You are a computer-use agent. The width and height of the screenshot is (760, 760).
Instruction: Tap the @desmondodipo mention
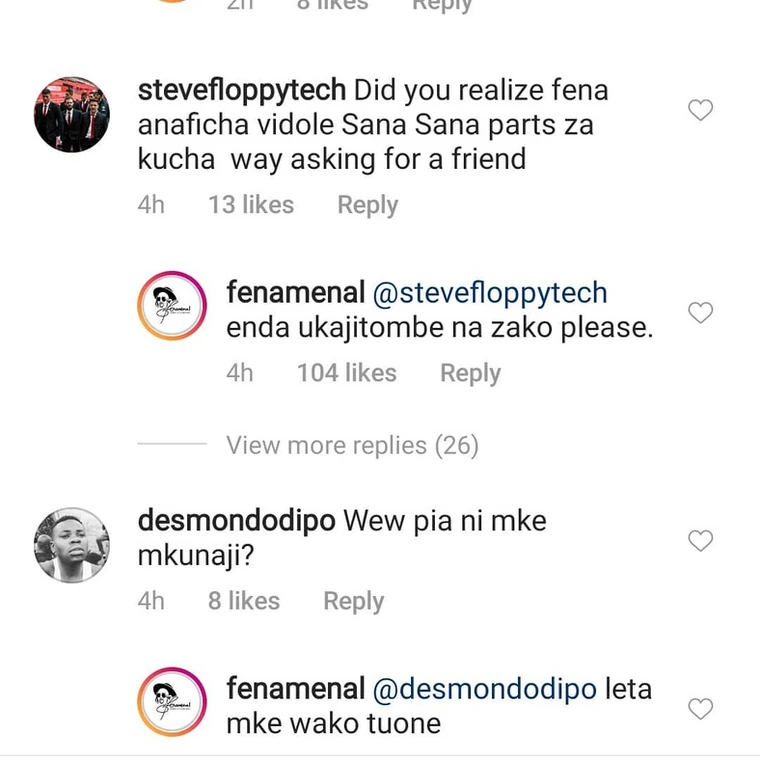(x=485, y=689)
